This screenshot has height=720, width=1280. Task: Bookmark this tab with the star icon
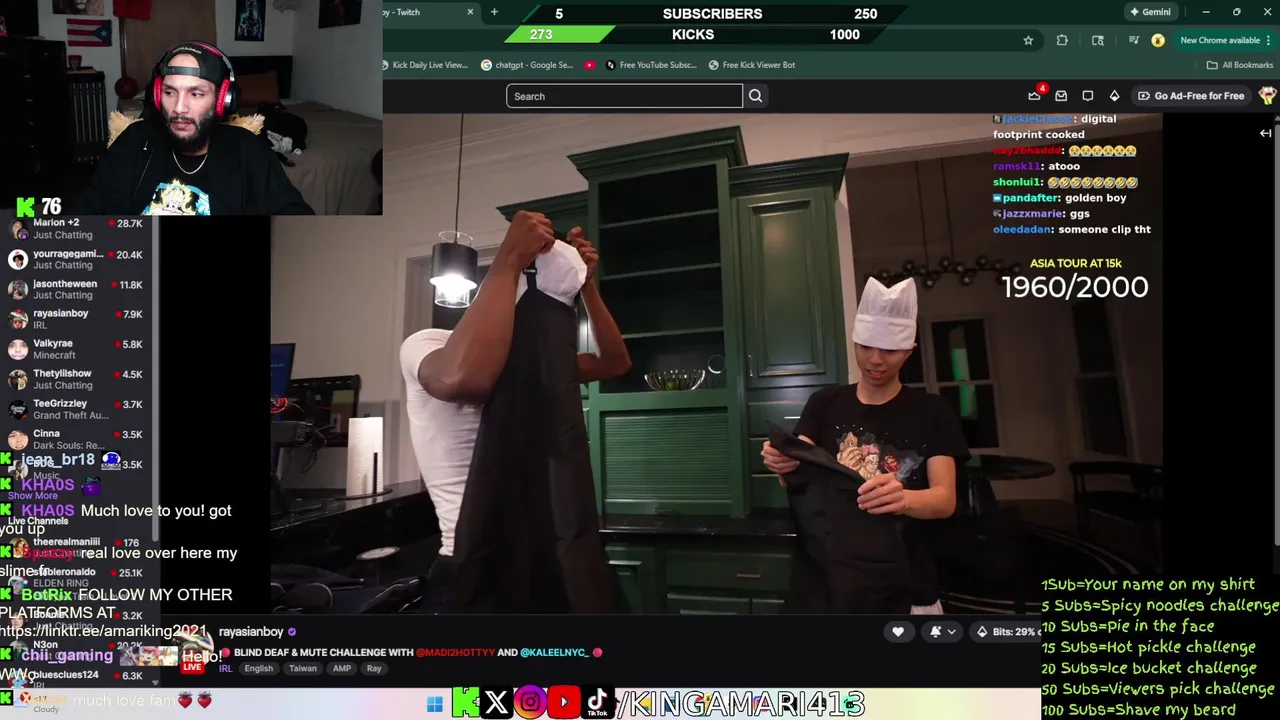pos(1028,40)
